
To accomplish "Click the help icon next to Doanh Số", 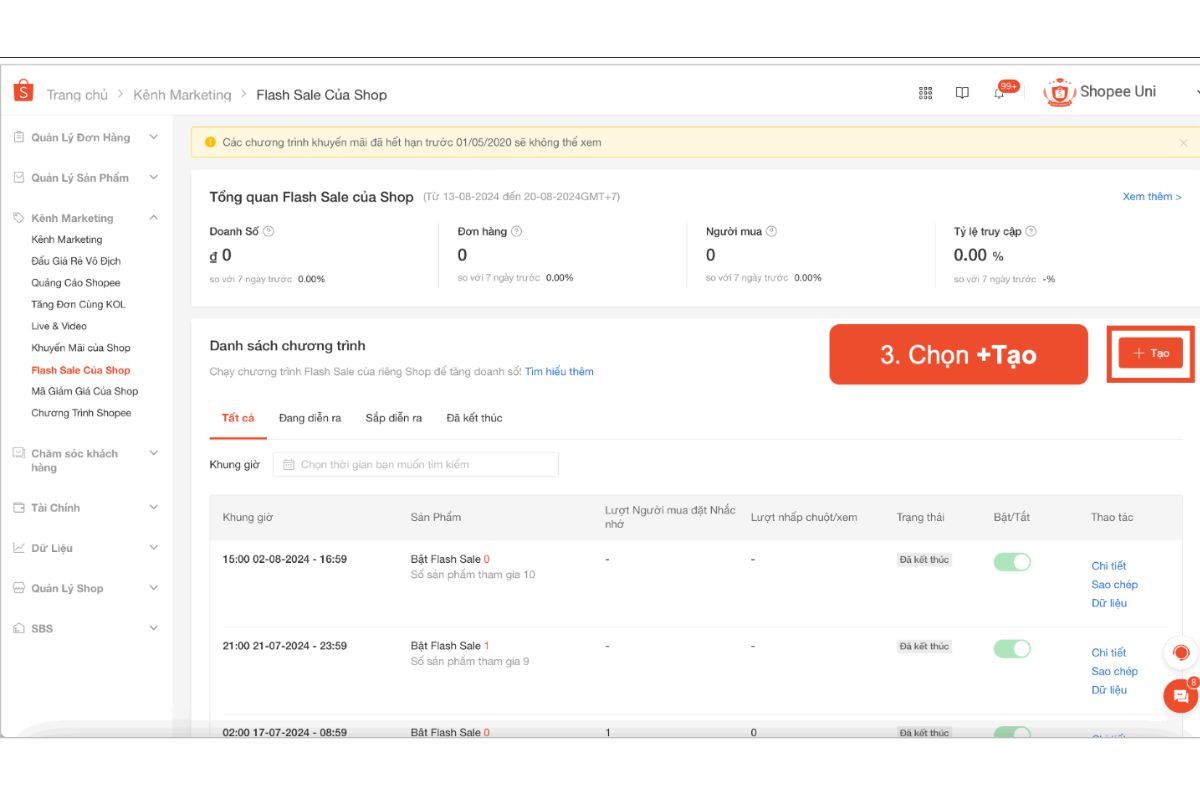I will point(269,231).
